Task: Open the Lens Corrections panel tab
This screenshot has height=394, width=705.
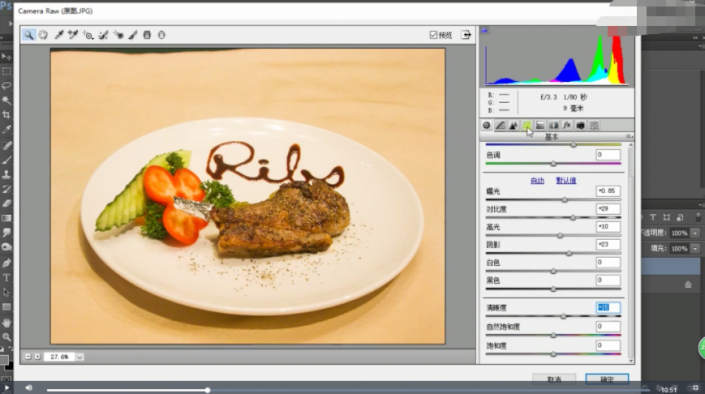Action: click(554, 125)
